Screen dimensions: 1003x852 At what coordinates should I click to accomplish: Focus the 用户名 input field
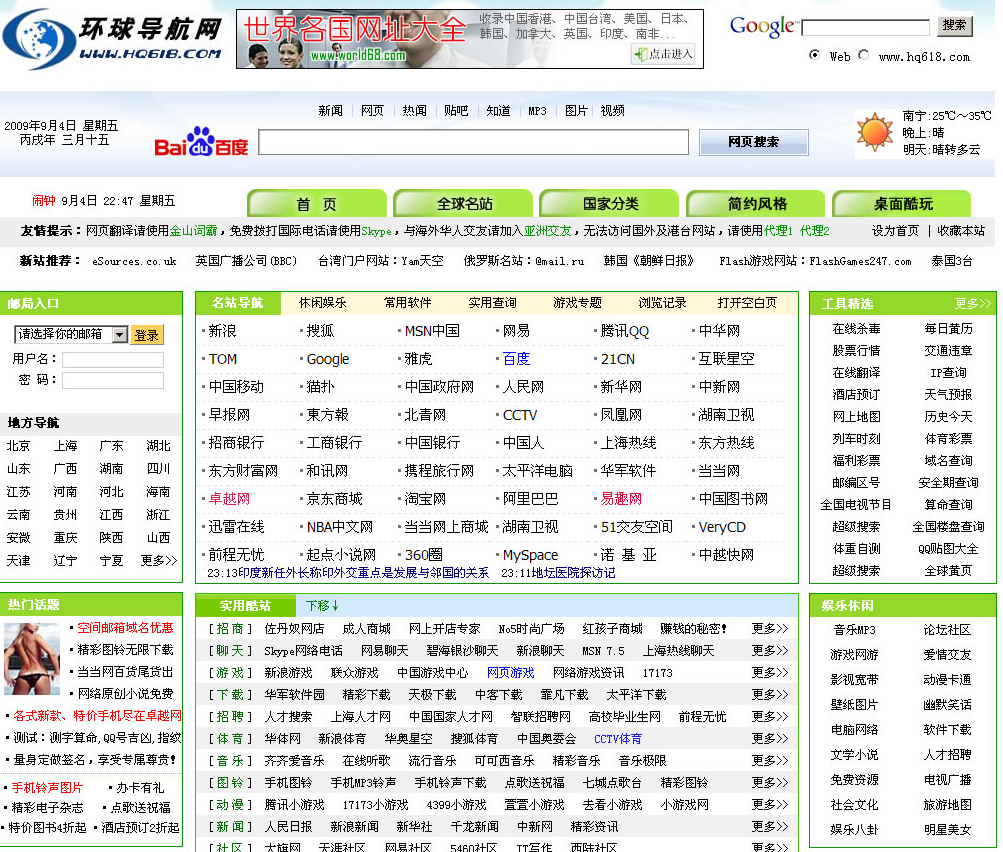113,360
